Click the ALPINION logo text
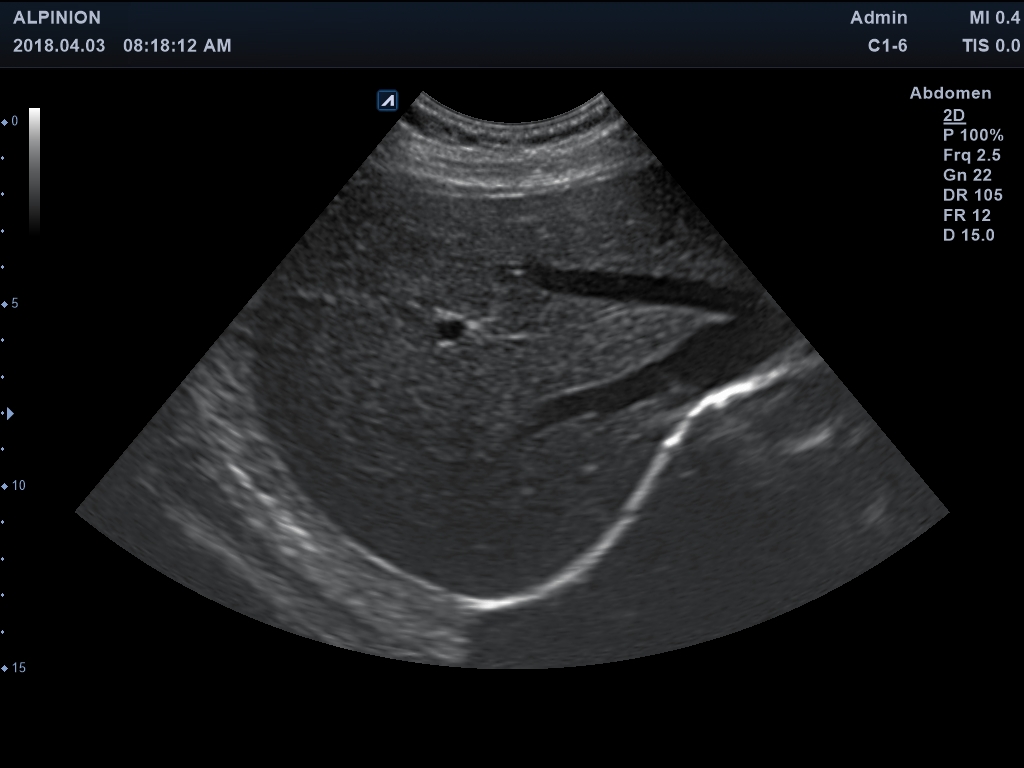The image size is (1024, 768). [57, 18]
